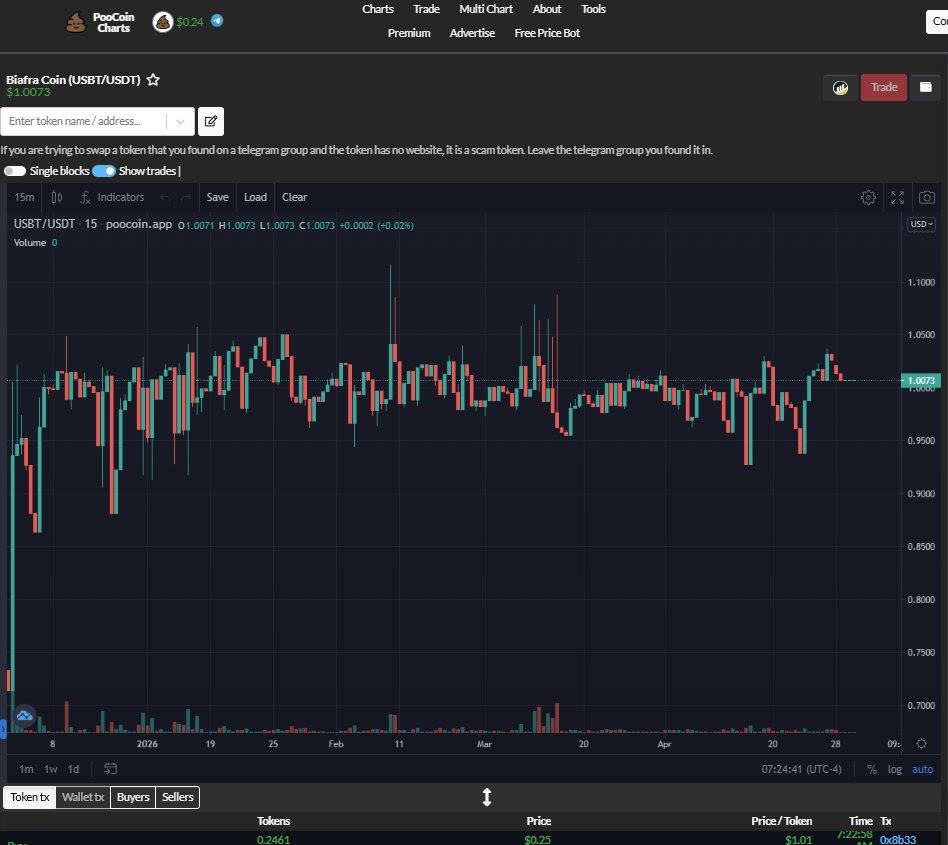Click the resize arrows below chart
948x845 pixels.
coord(487,798)
